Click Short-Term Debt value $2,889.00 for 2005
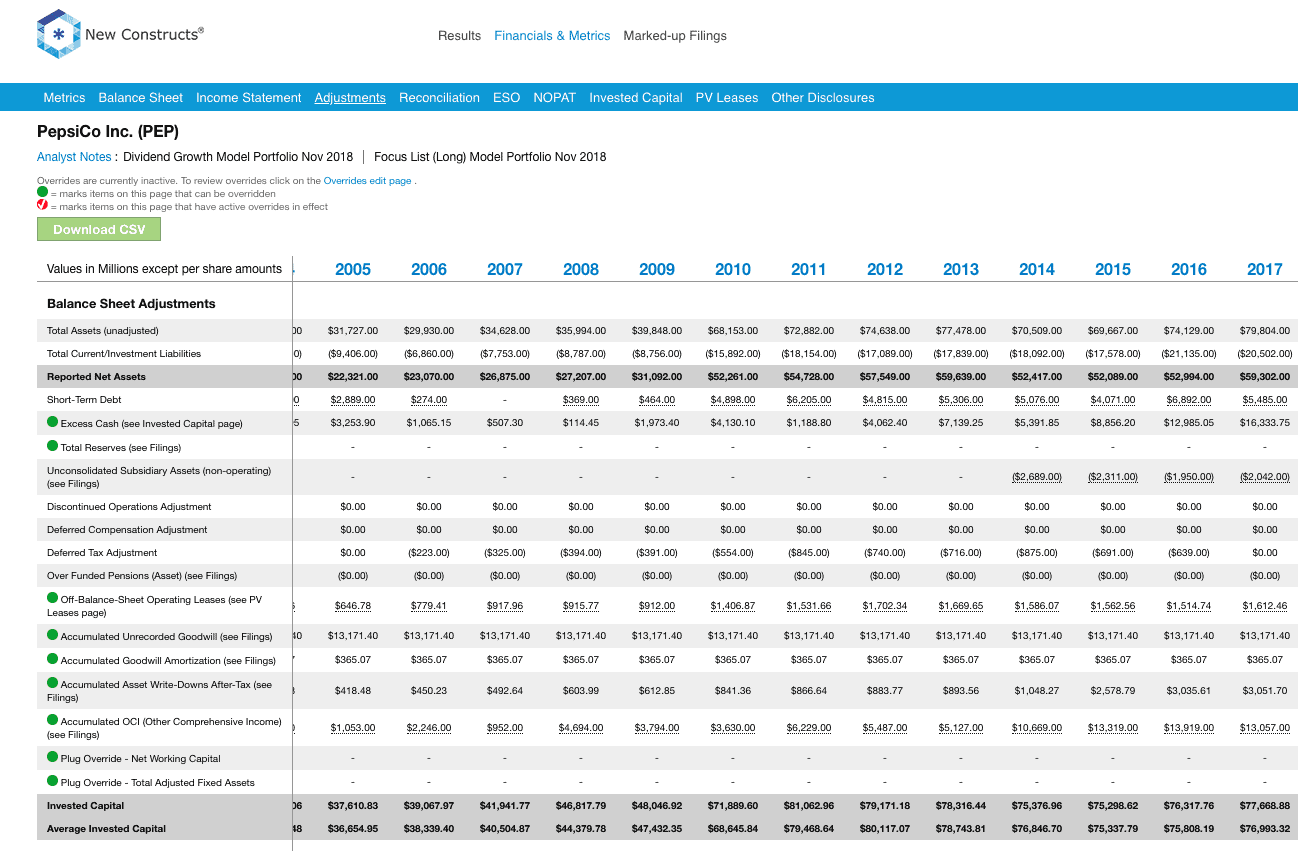 click(x=353, y=400)
